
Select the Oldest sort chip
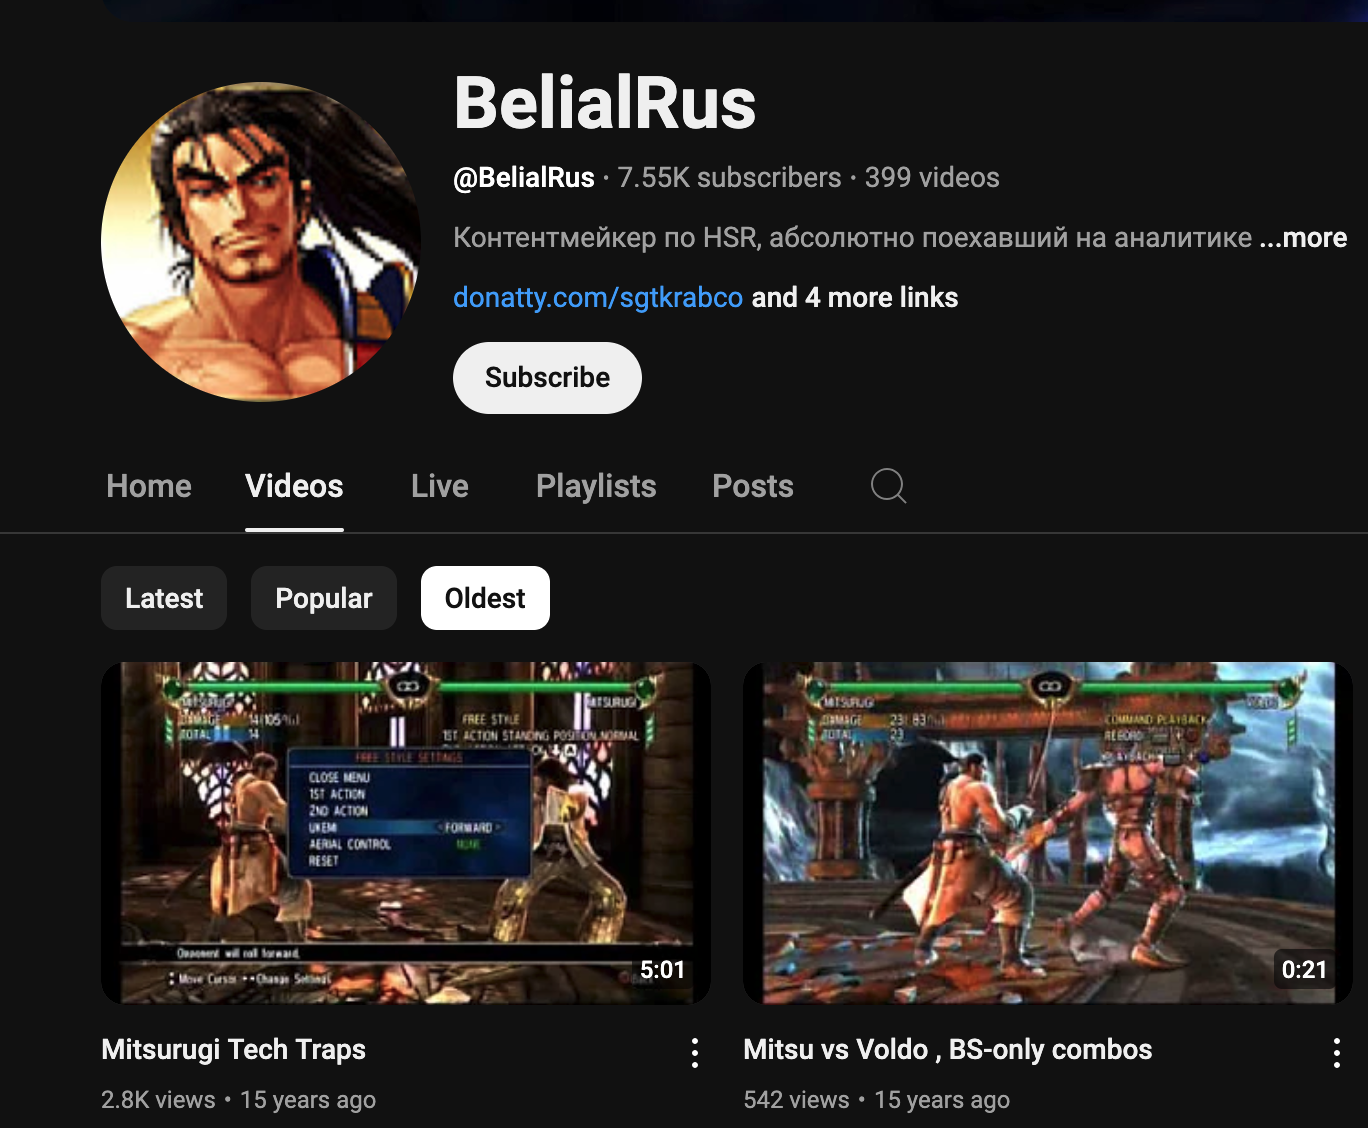(x=485, y=598)
